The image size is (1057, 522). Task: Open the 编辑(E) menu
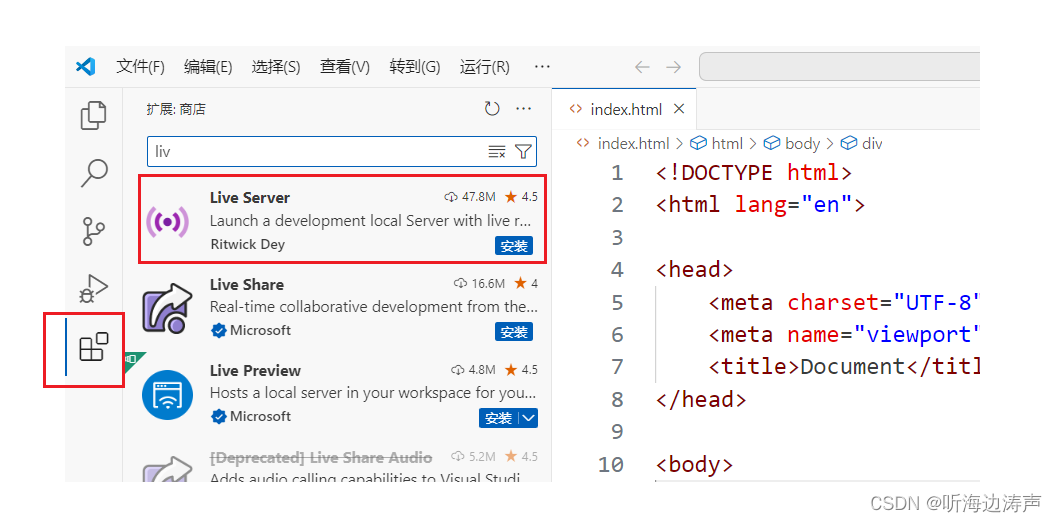point(208,67)
